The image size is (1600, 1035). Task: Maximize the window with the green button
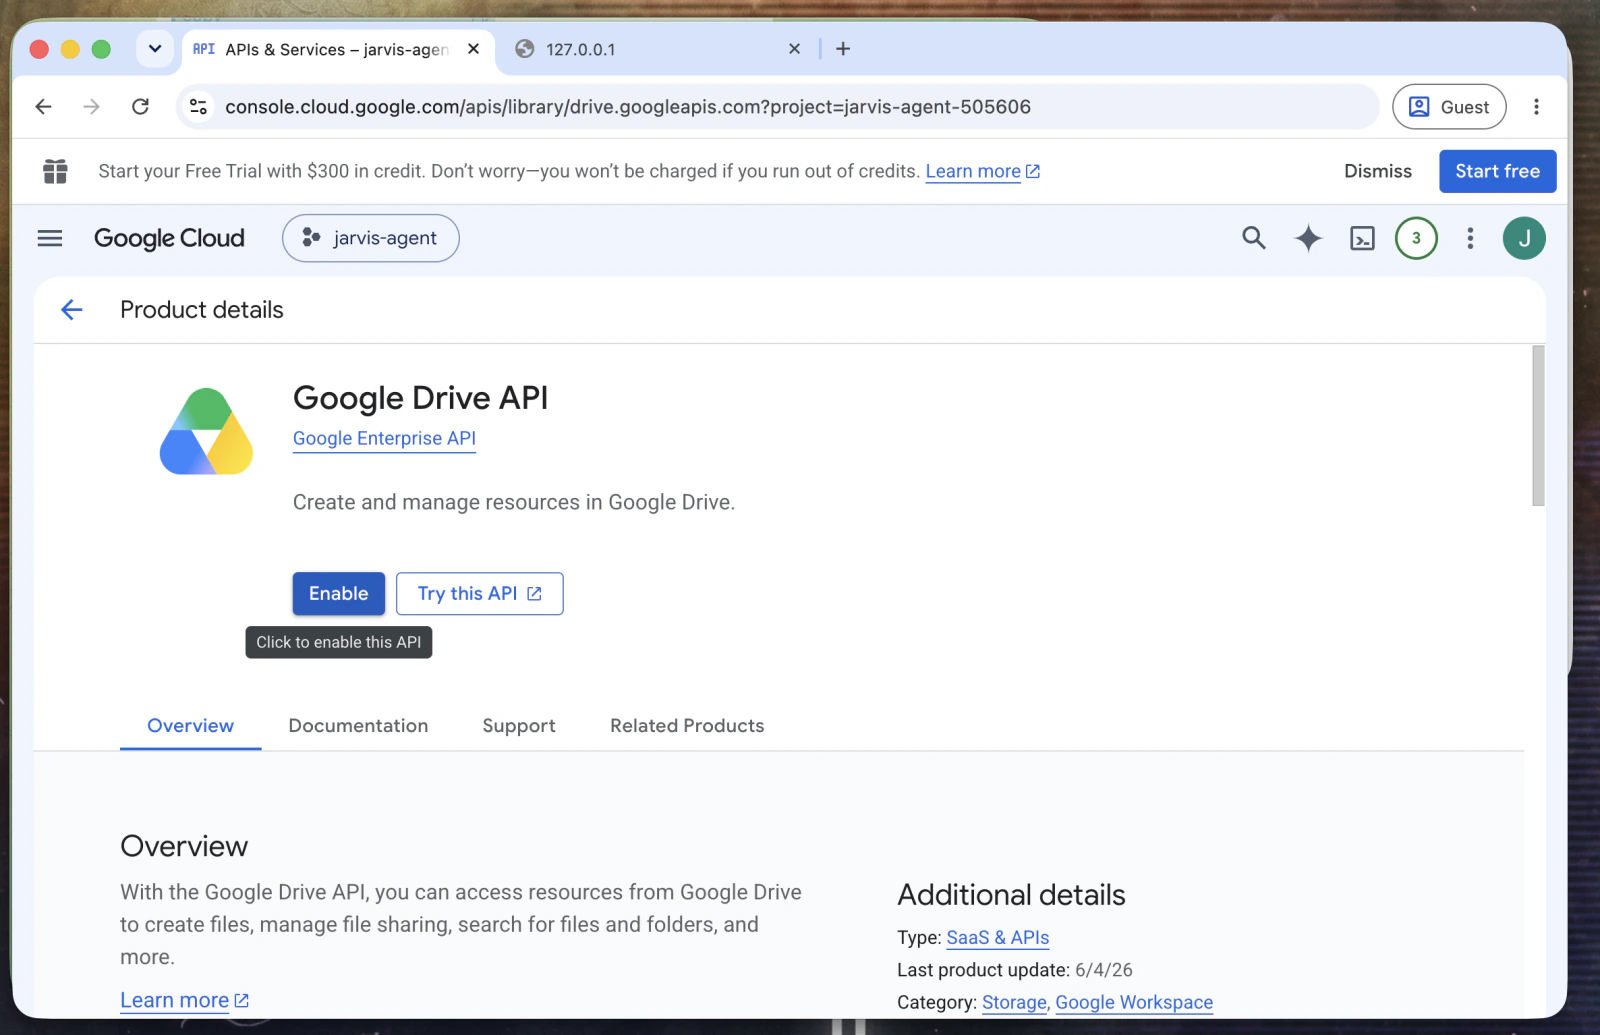pos(101,49)
